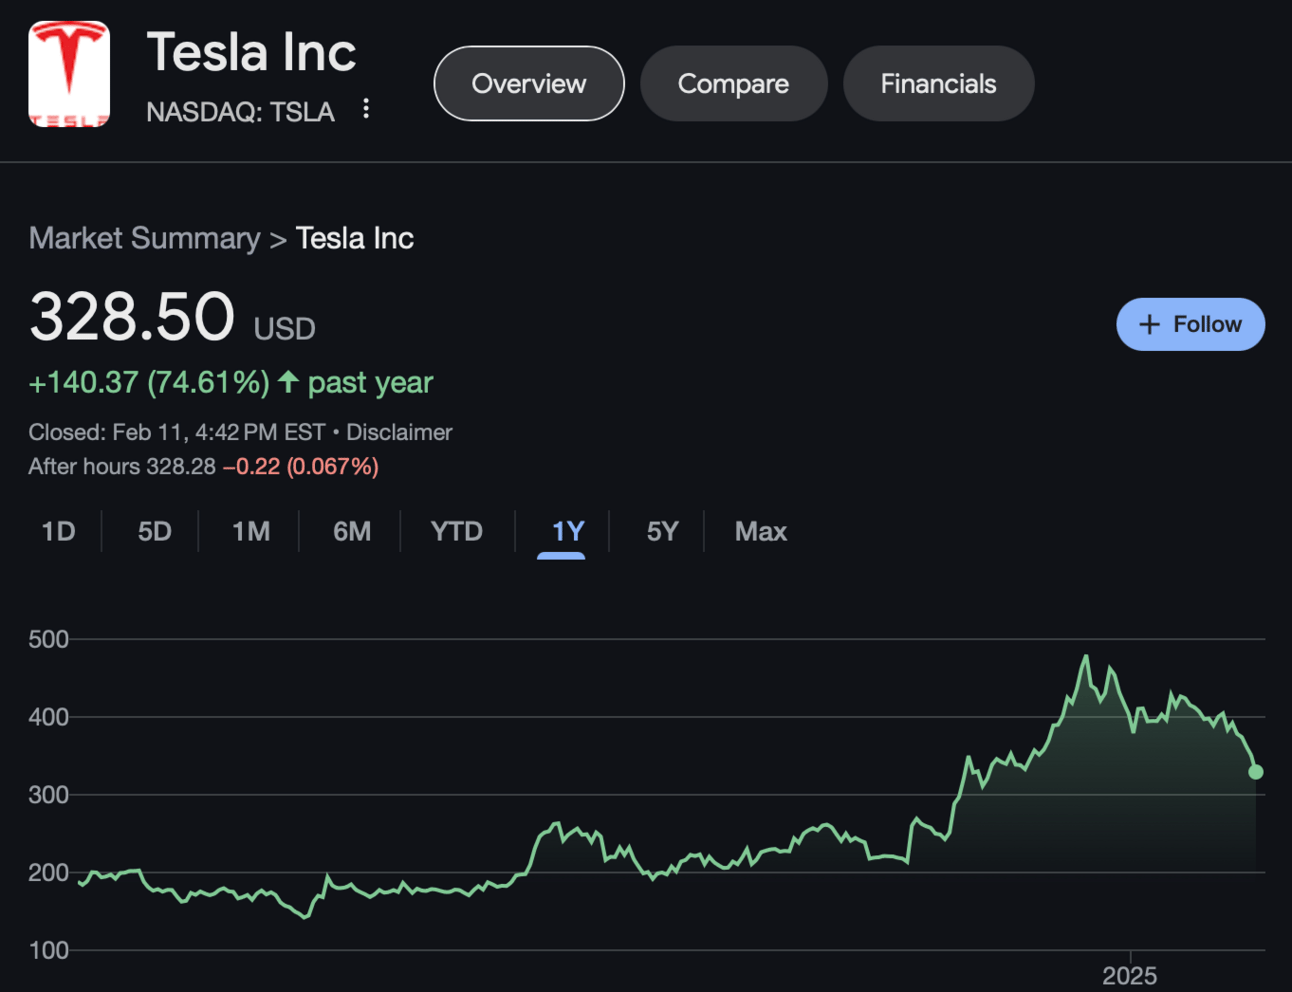Click the green up arrow icon

[x=289, y=381]
